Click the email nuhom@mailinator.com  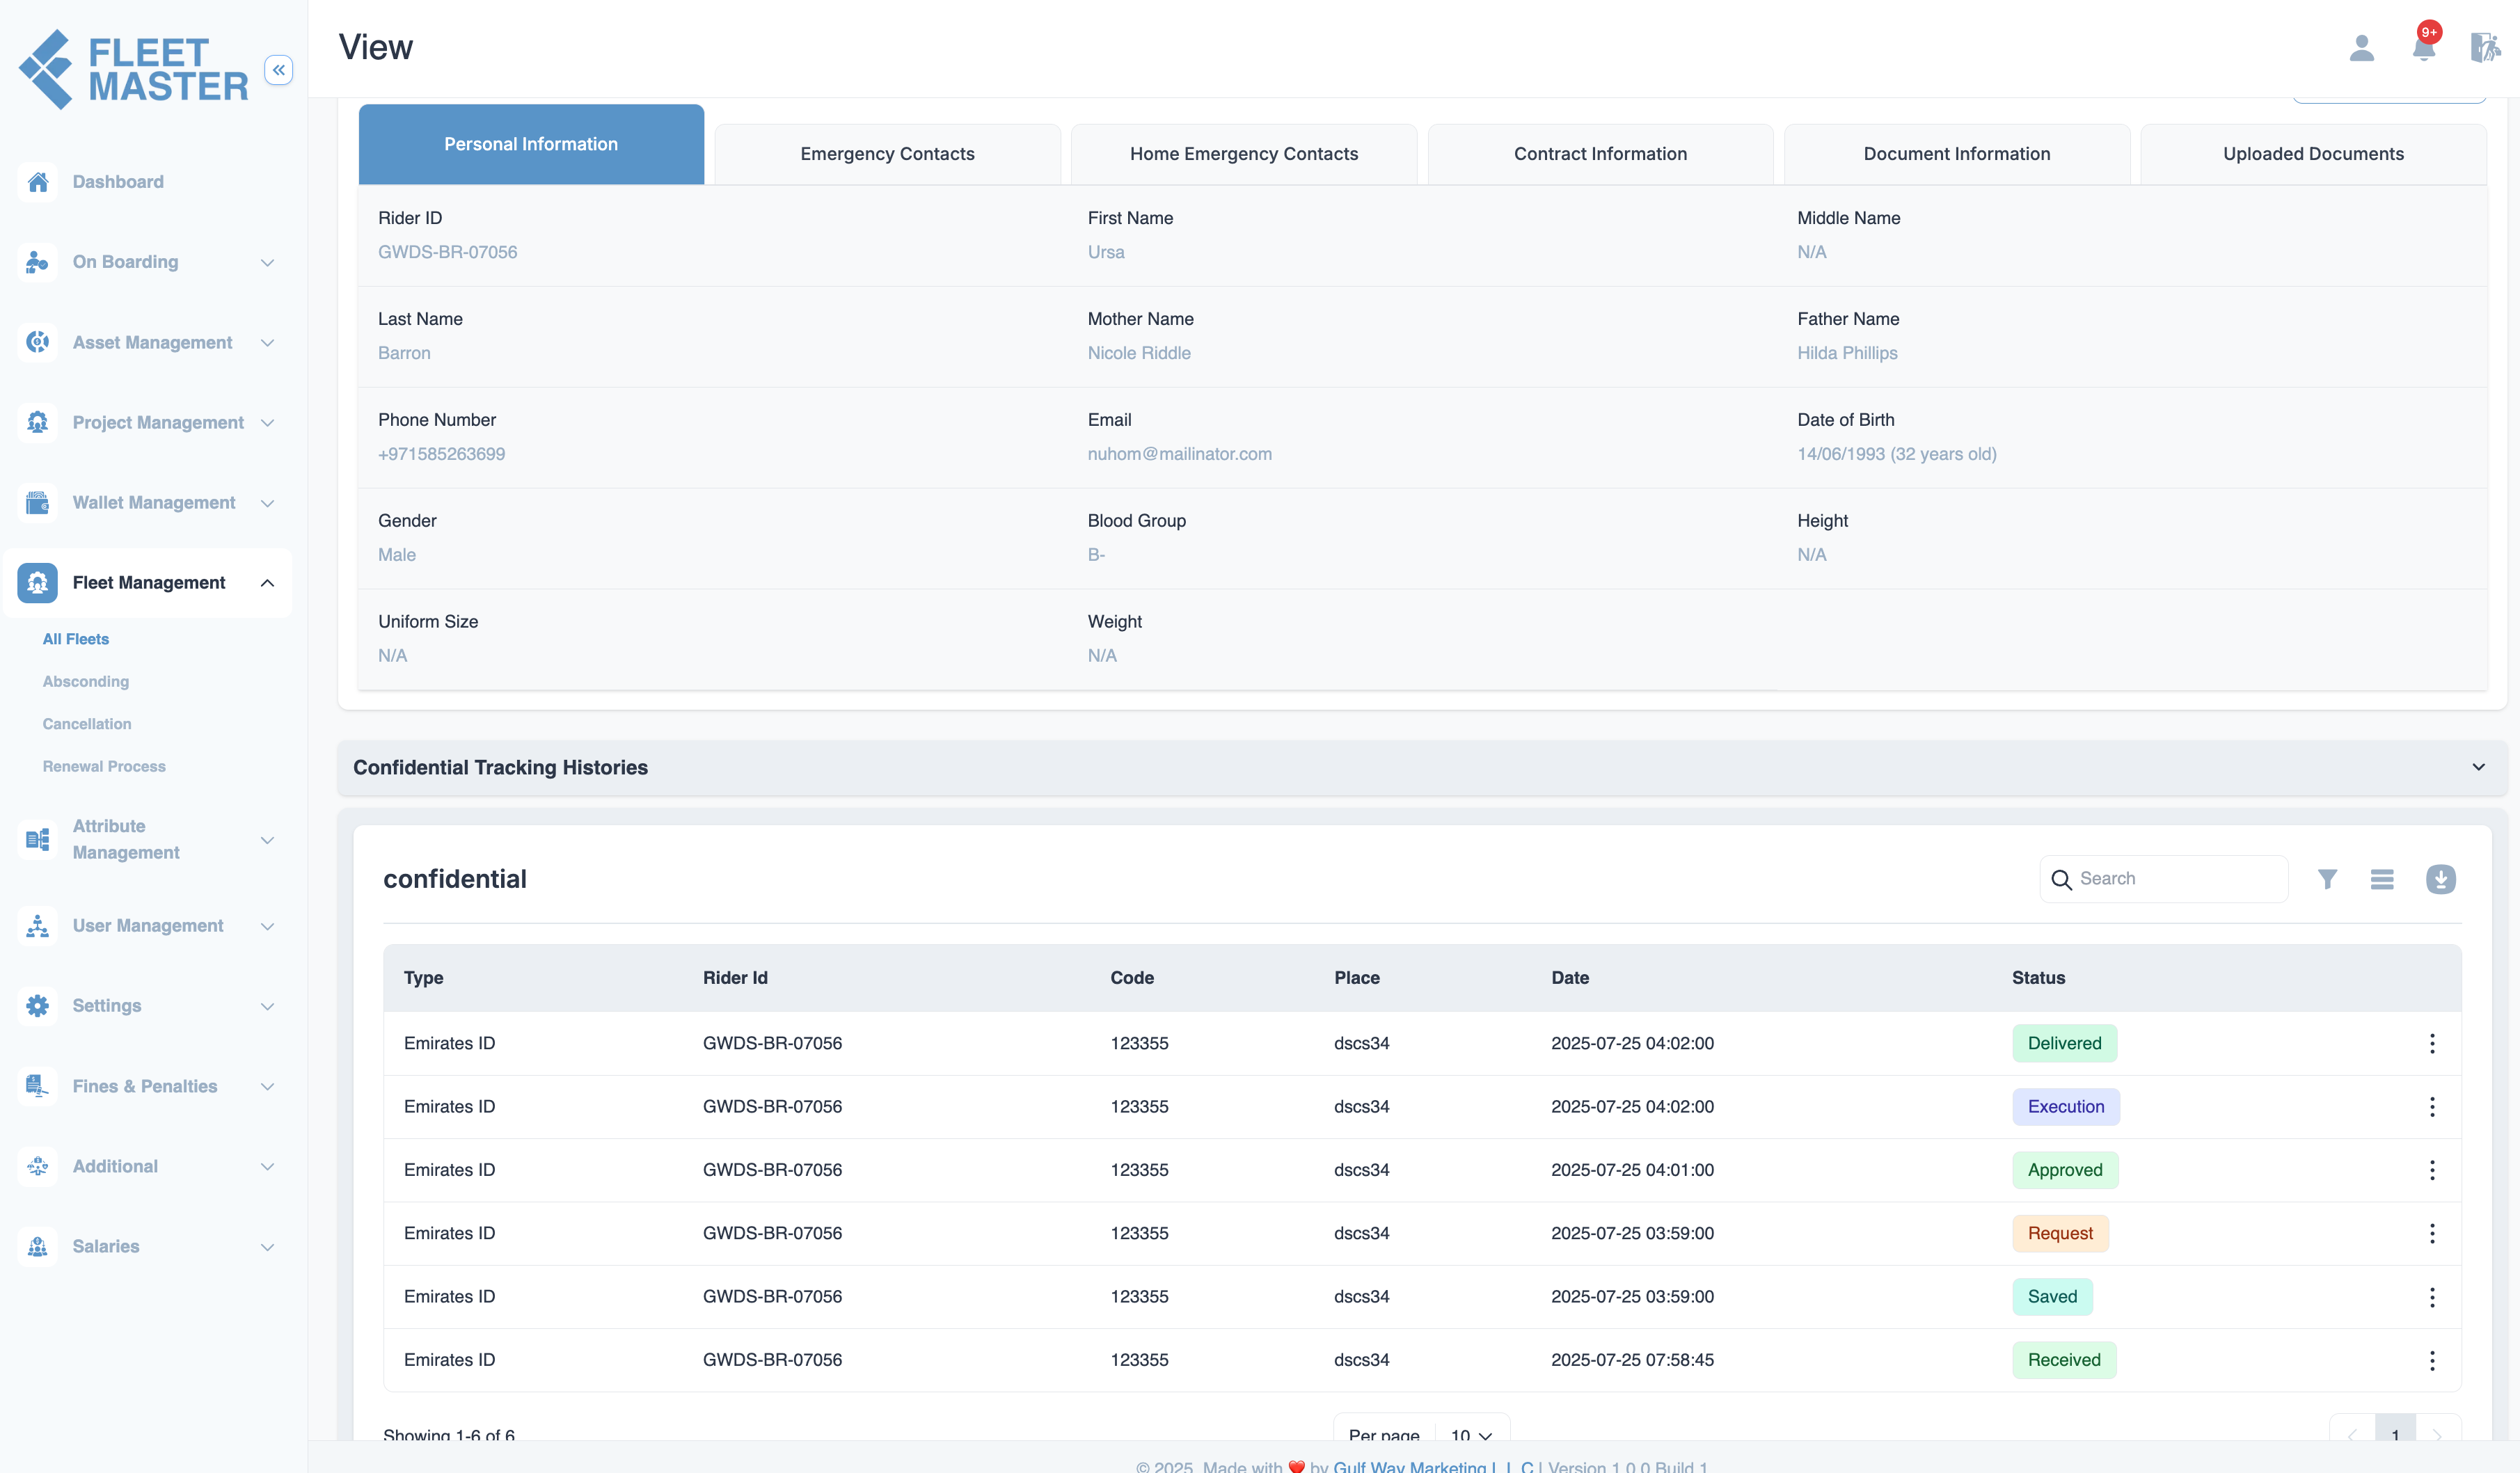point(1179,454)
